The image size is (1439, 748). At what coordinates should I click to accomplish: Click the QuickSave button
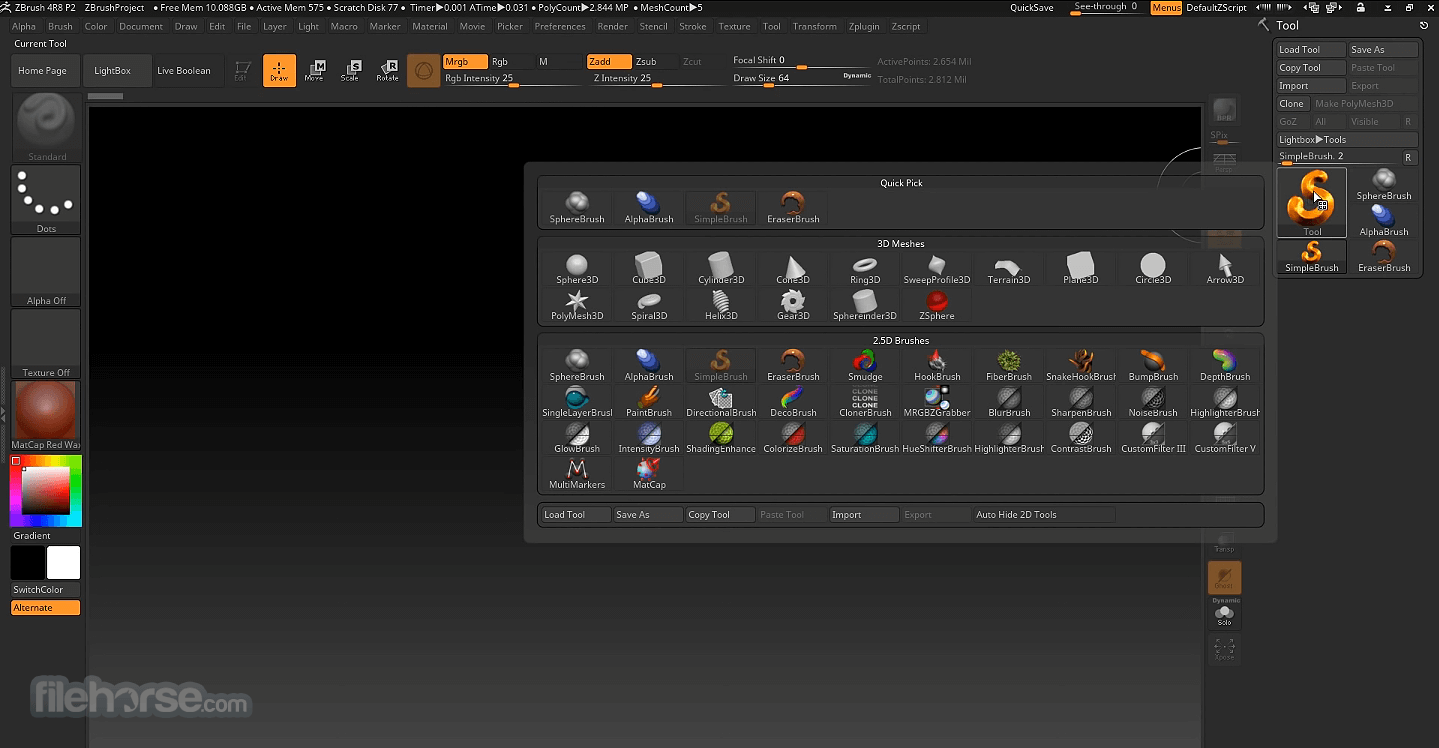pyautogui.click(x=1031, y=8)
